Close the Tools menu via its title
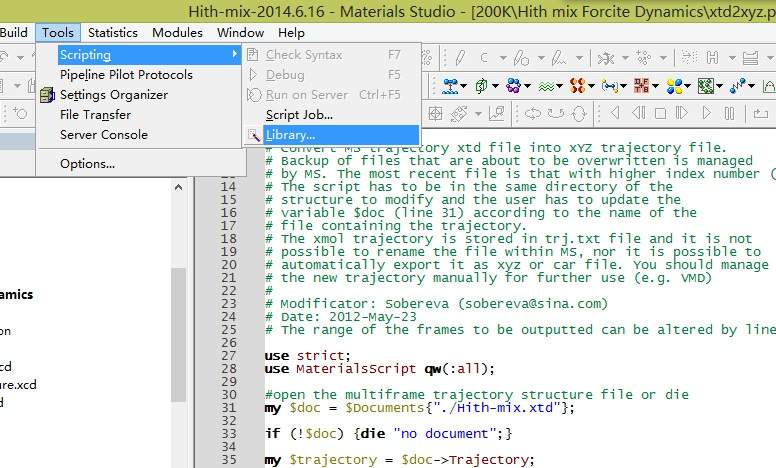776x468 pixels. coord(58,33)
